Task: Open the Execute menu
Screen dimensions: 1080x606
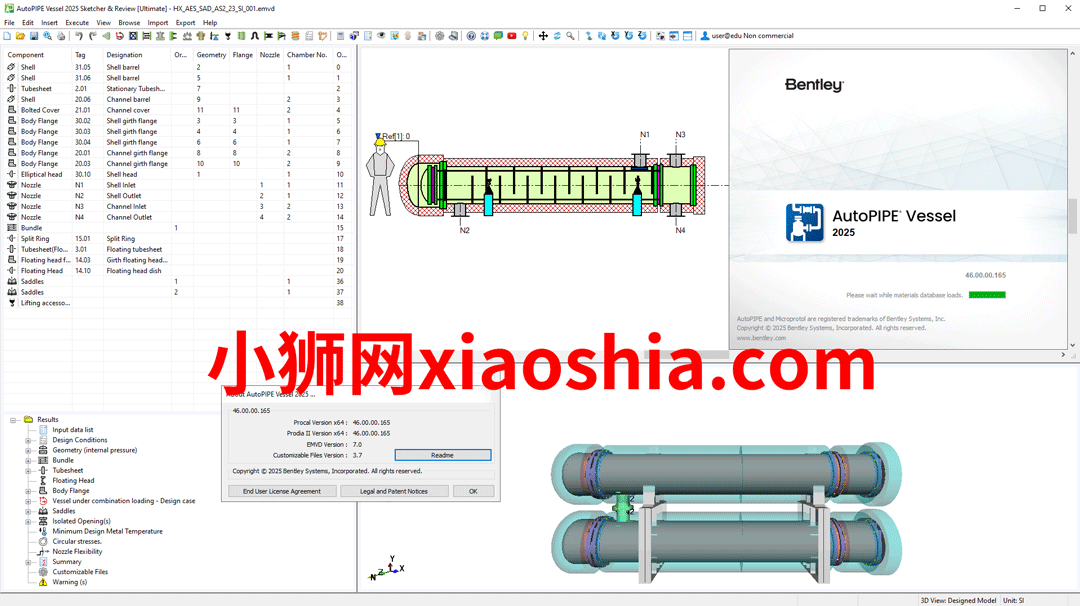Action: pos(76,23)
